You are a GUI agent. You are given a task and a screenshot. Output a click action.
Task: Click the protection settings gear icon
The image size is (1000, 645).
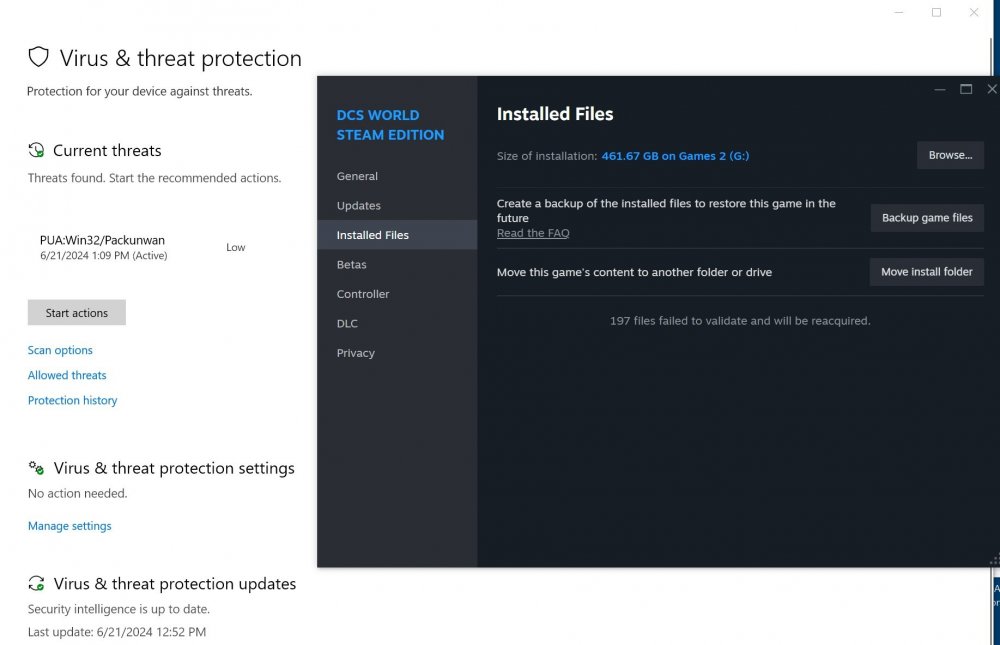click(x=36, y=467)
